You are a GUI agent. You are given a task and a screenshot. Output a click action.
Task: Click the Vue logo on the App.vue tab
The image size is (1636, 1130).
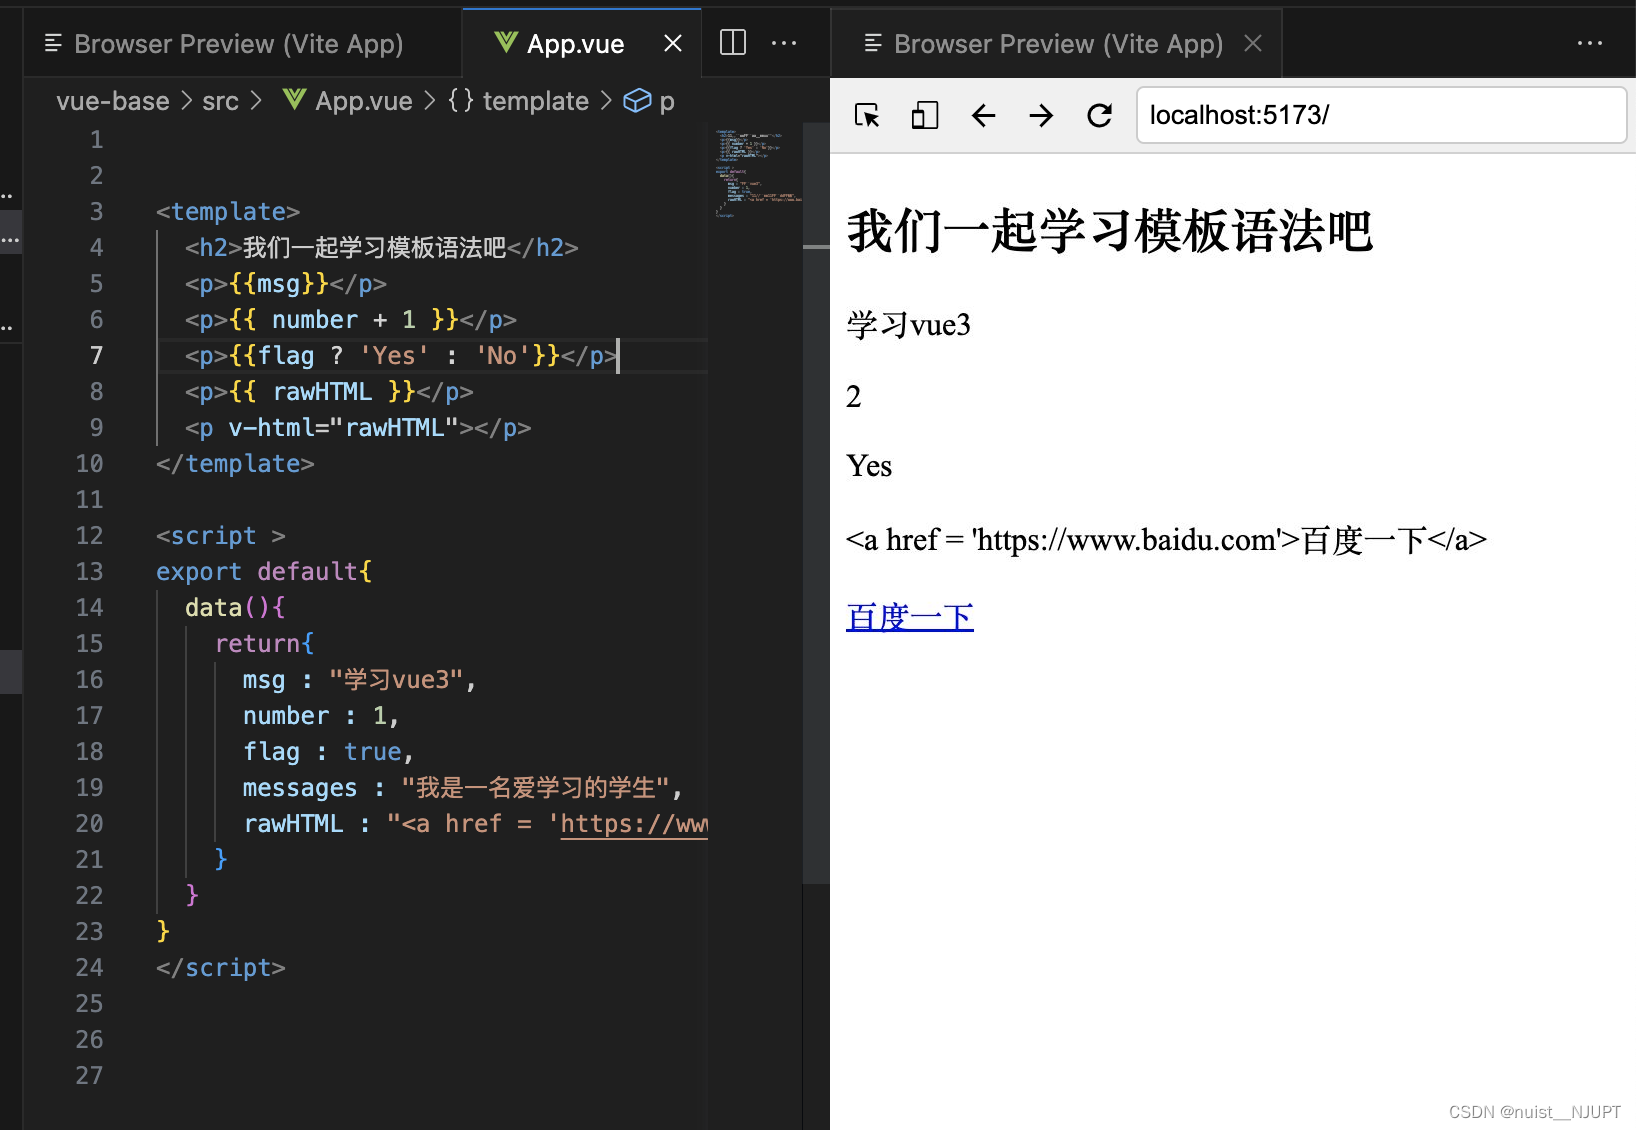(x=505, y=43)
